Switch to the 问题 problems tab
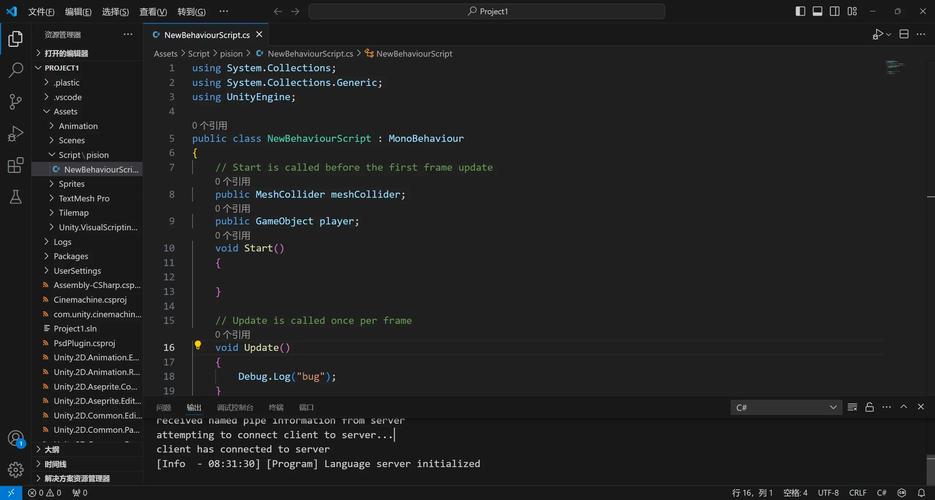The height and width of the screenshot is (500, 935). 163,408
